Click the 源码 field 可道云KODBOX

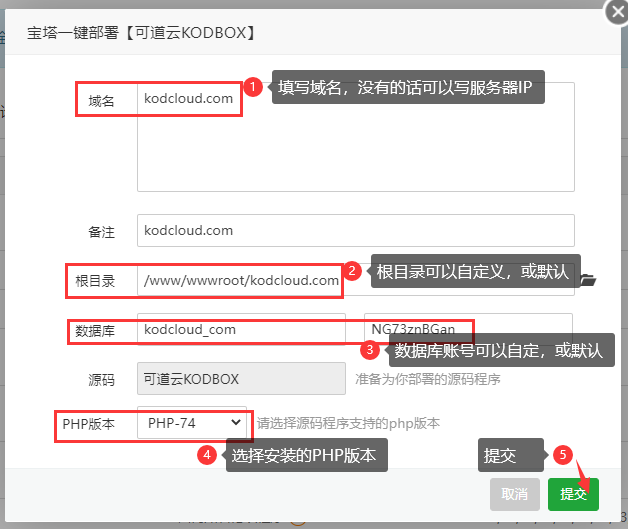click(240, 379)
